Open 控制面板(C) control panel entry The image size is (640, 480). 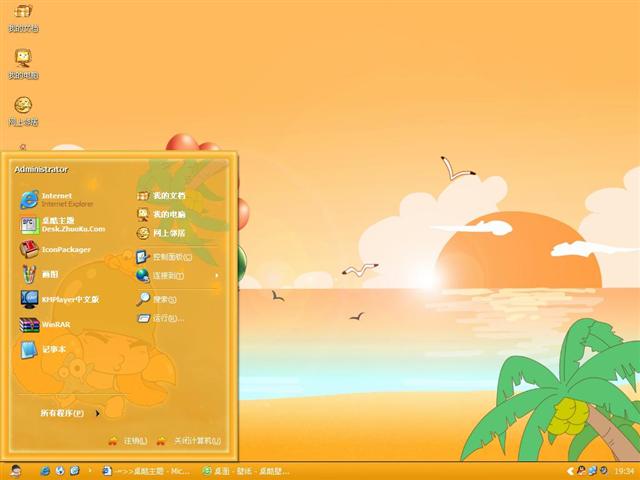click(164, 257)
